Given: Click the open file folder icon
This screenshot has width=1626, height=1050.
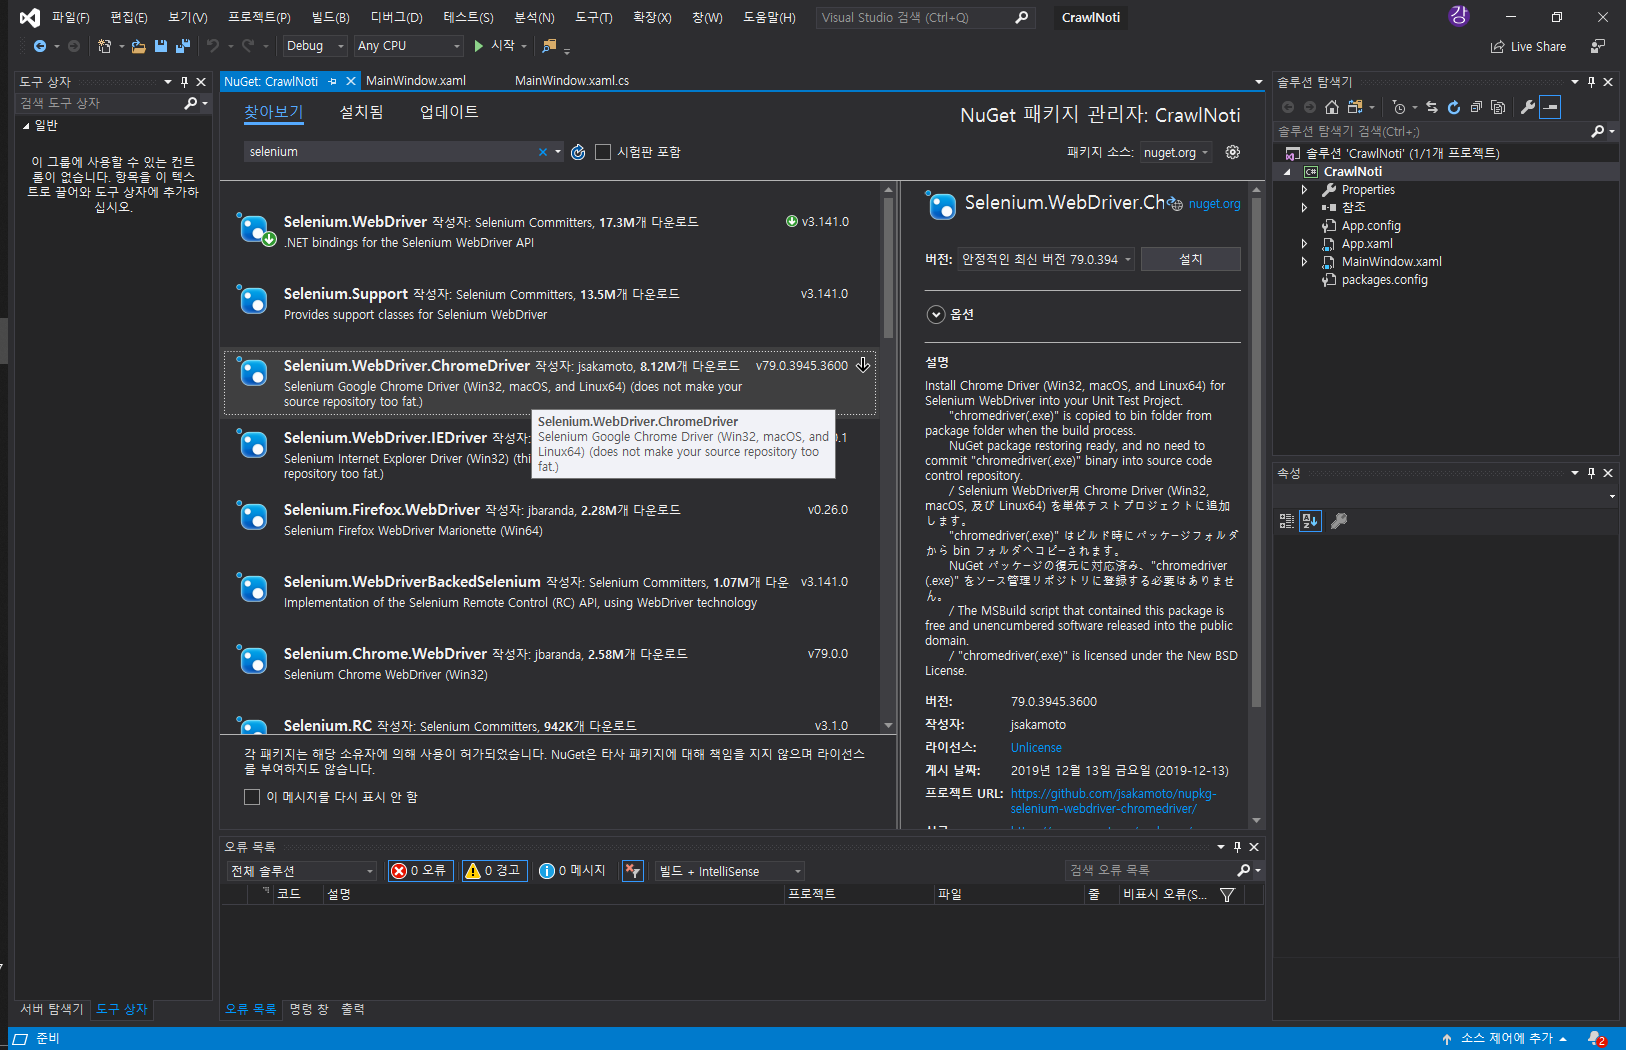Looking at the screenshot, I should tap(138, 46).
